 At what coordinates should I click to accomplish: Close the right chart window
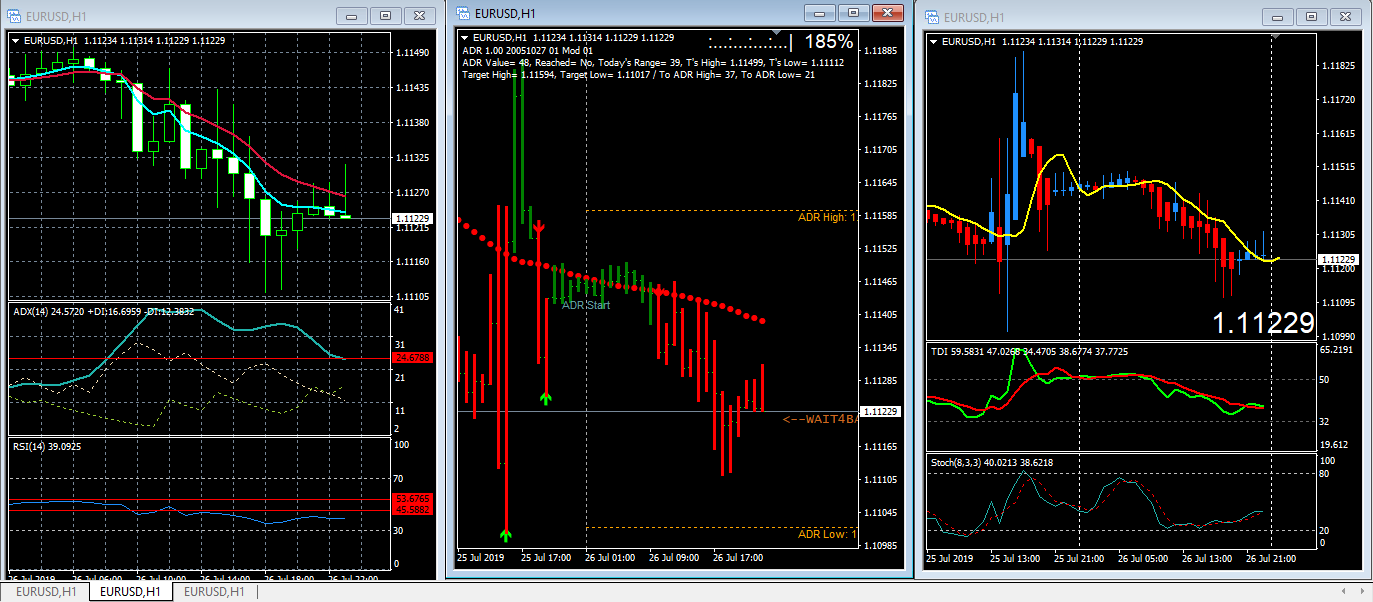(1346, 16)
